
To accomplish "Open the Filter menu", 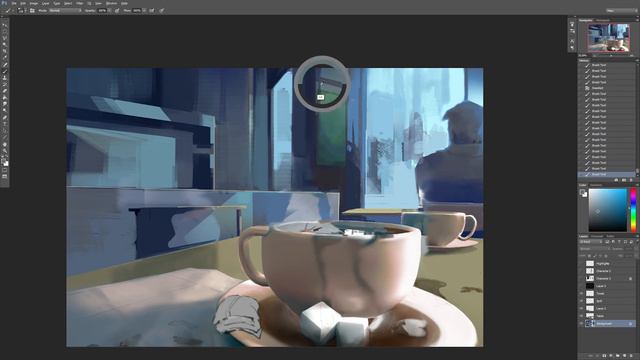I will click(80, 3).
